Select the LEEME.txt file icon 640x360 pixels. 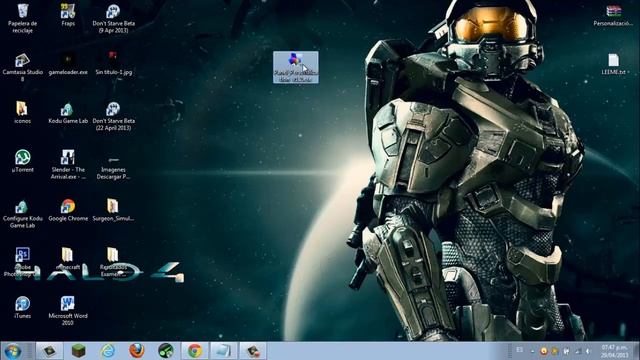613,64
